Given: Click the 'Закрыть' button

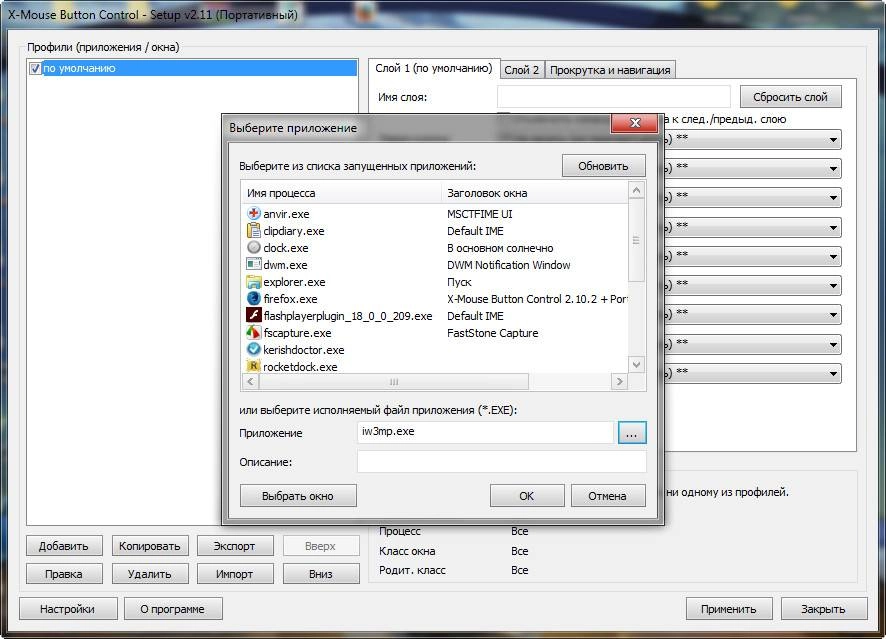Looking at the screenshot, I should pos(824,609).
